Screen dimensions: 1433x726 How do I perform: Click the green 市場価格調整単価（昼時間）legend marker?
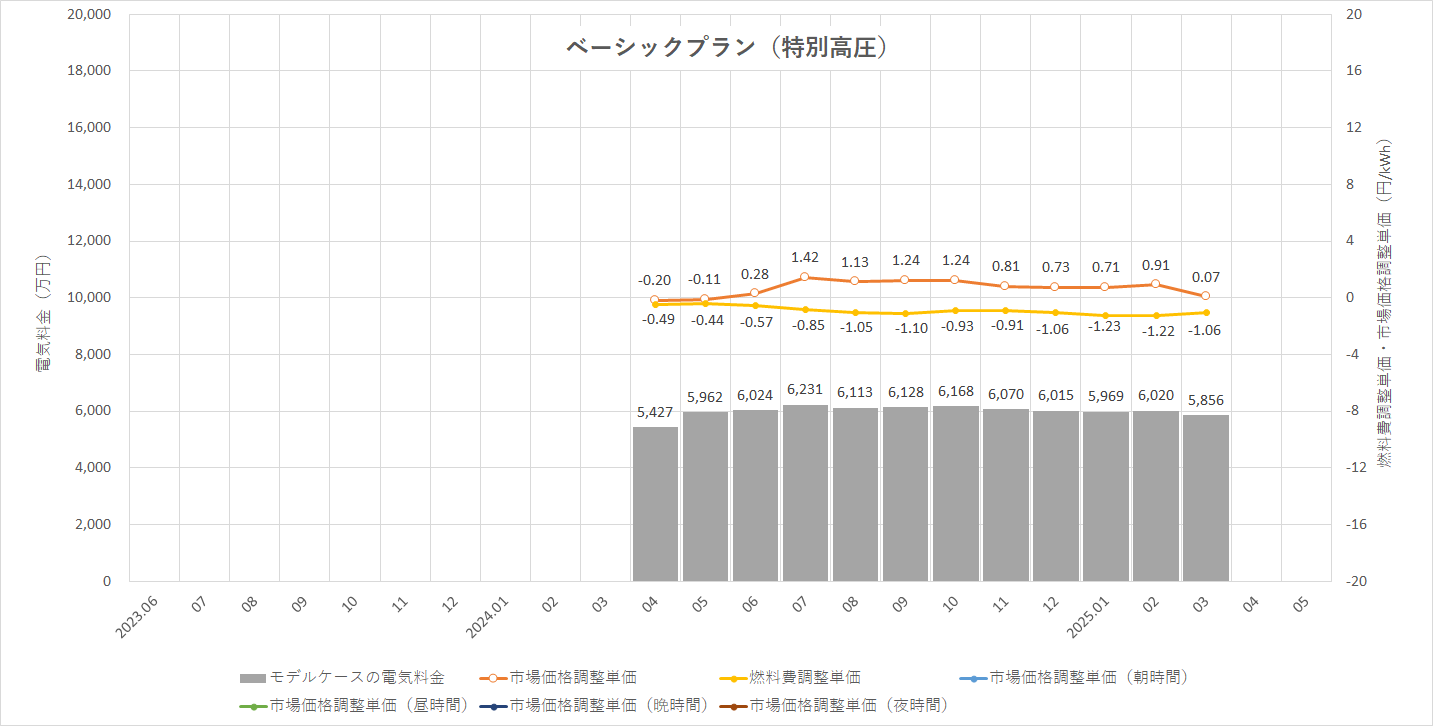click(255, 705)
